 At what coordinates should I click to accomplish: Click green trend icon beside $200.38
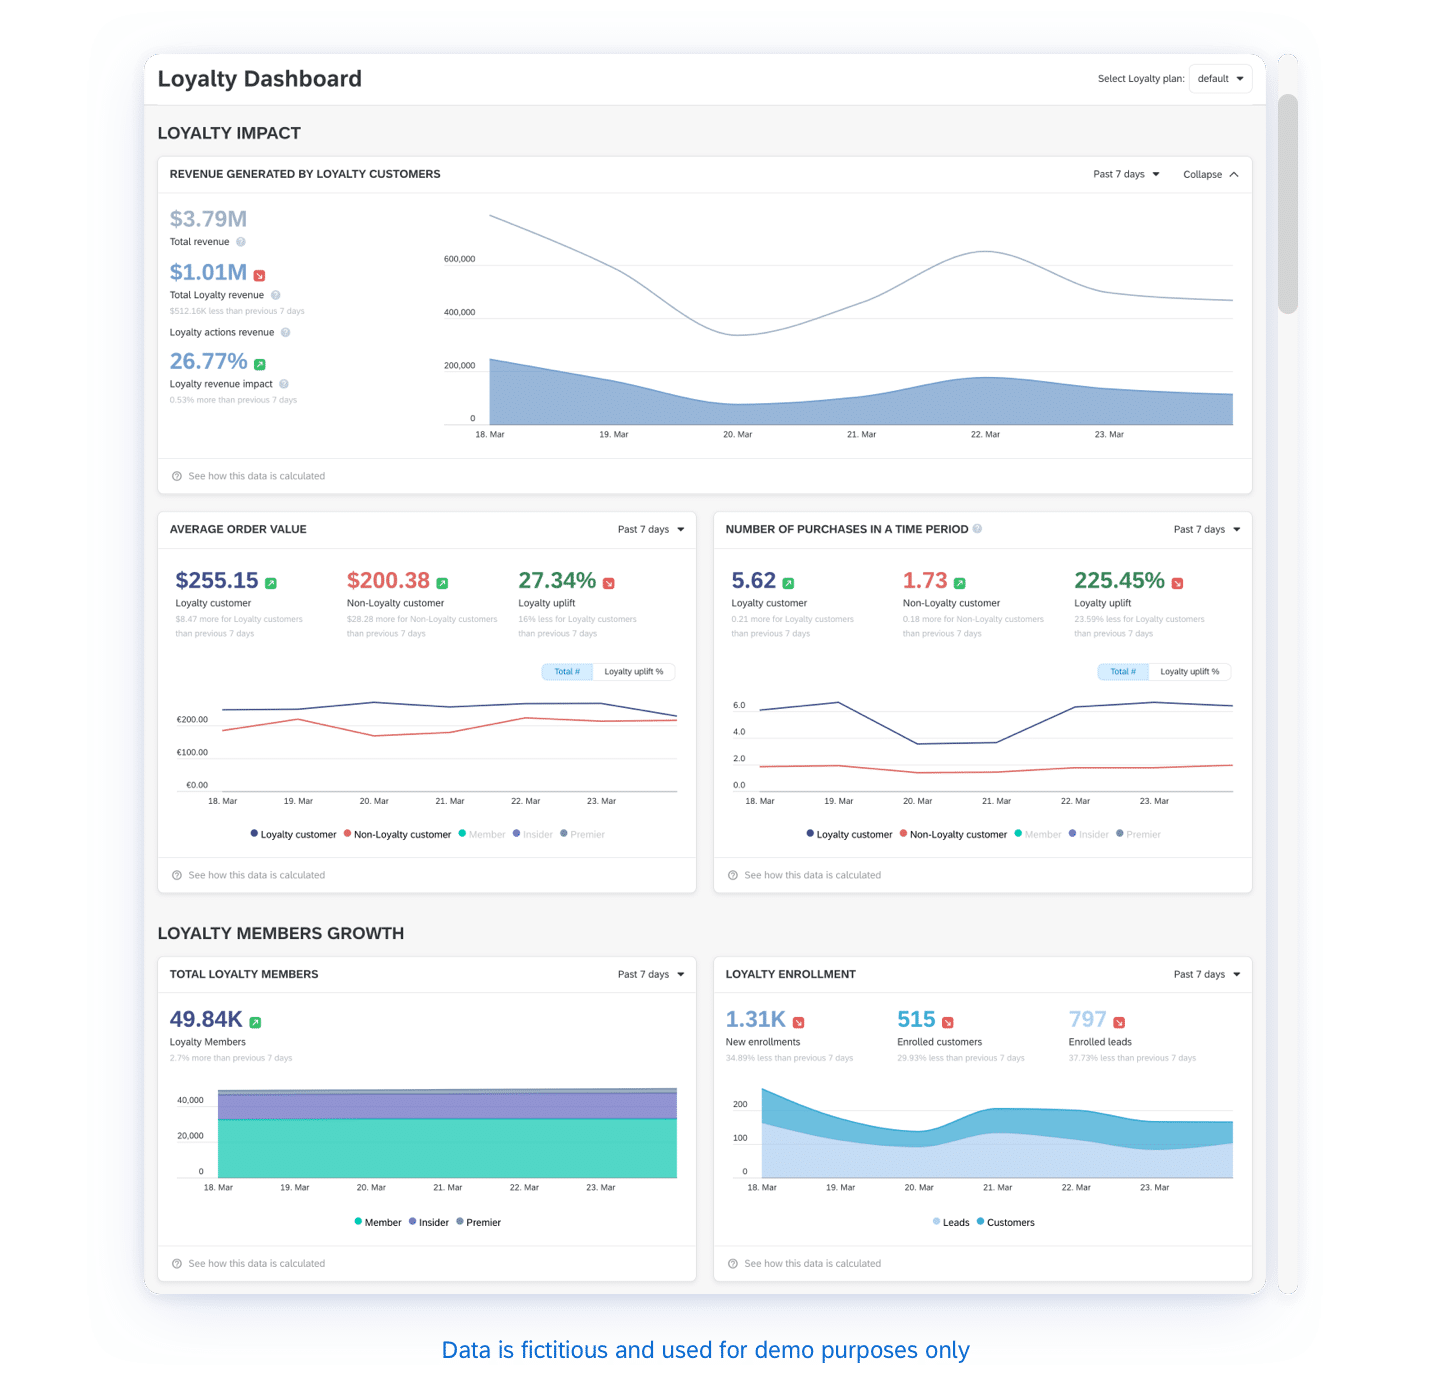(x=442, y=583)
